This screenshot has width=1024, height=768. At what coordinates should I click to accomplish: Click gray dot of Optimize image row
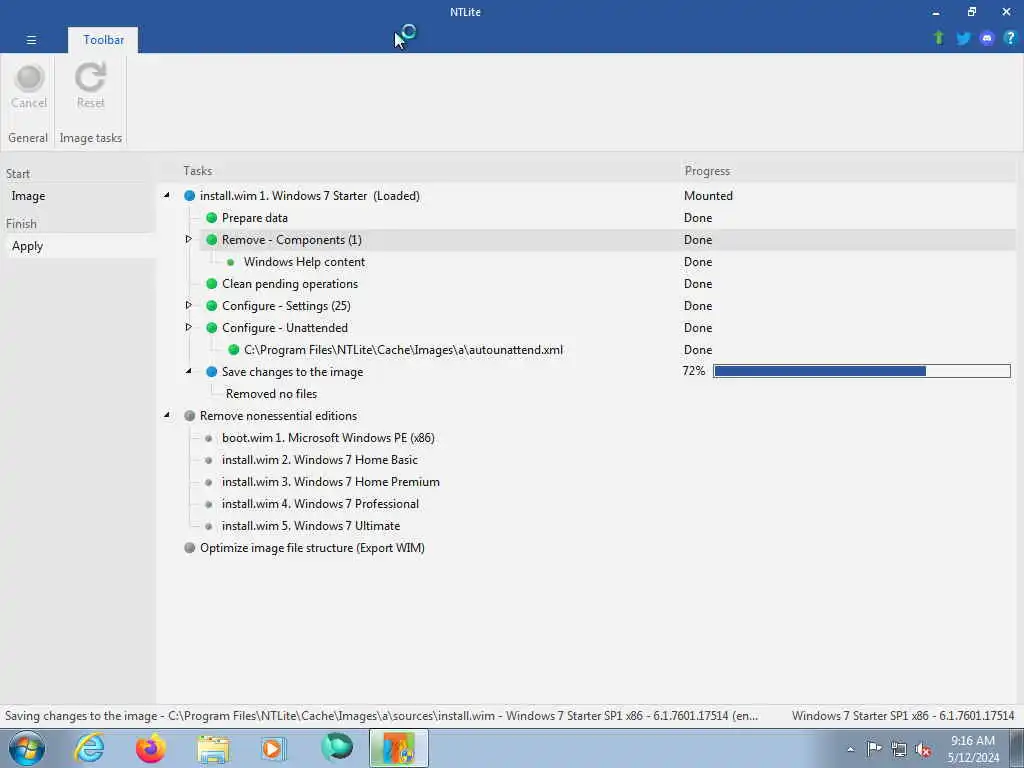pyautogui.click(x=189, y=548)
